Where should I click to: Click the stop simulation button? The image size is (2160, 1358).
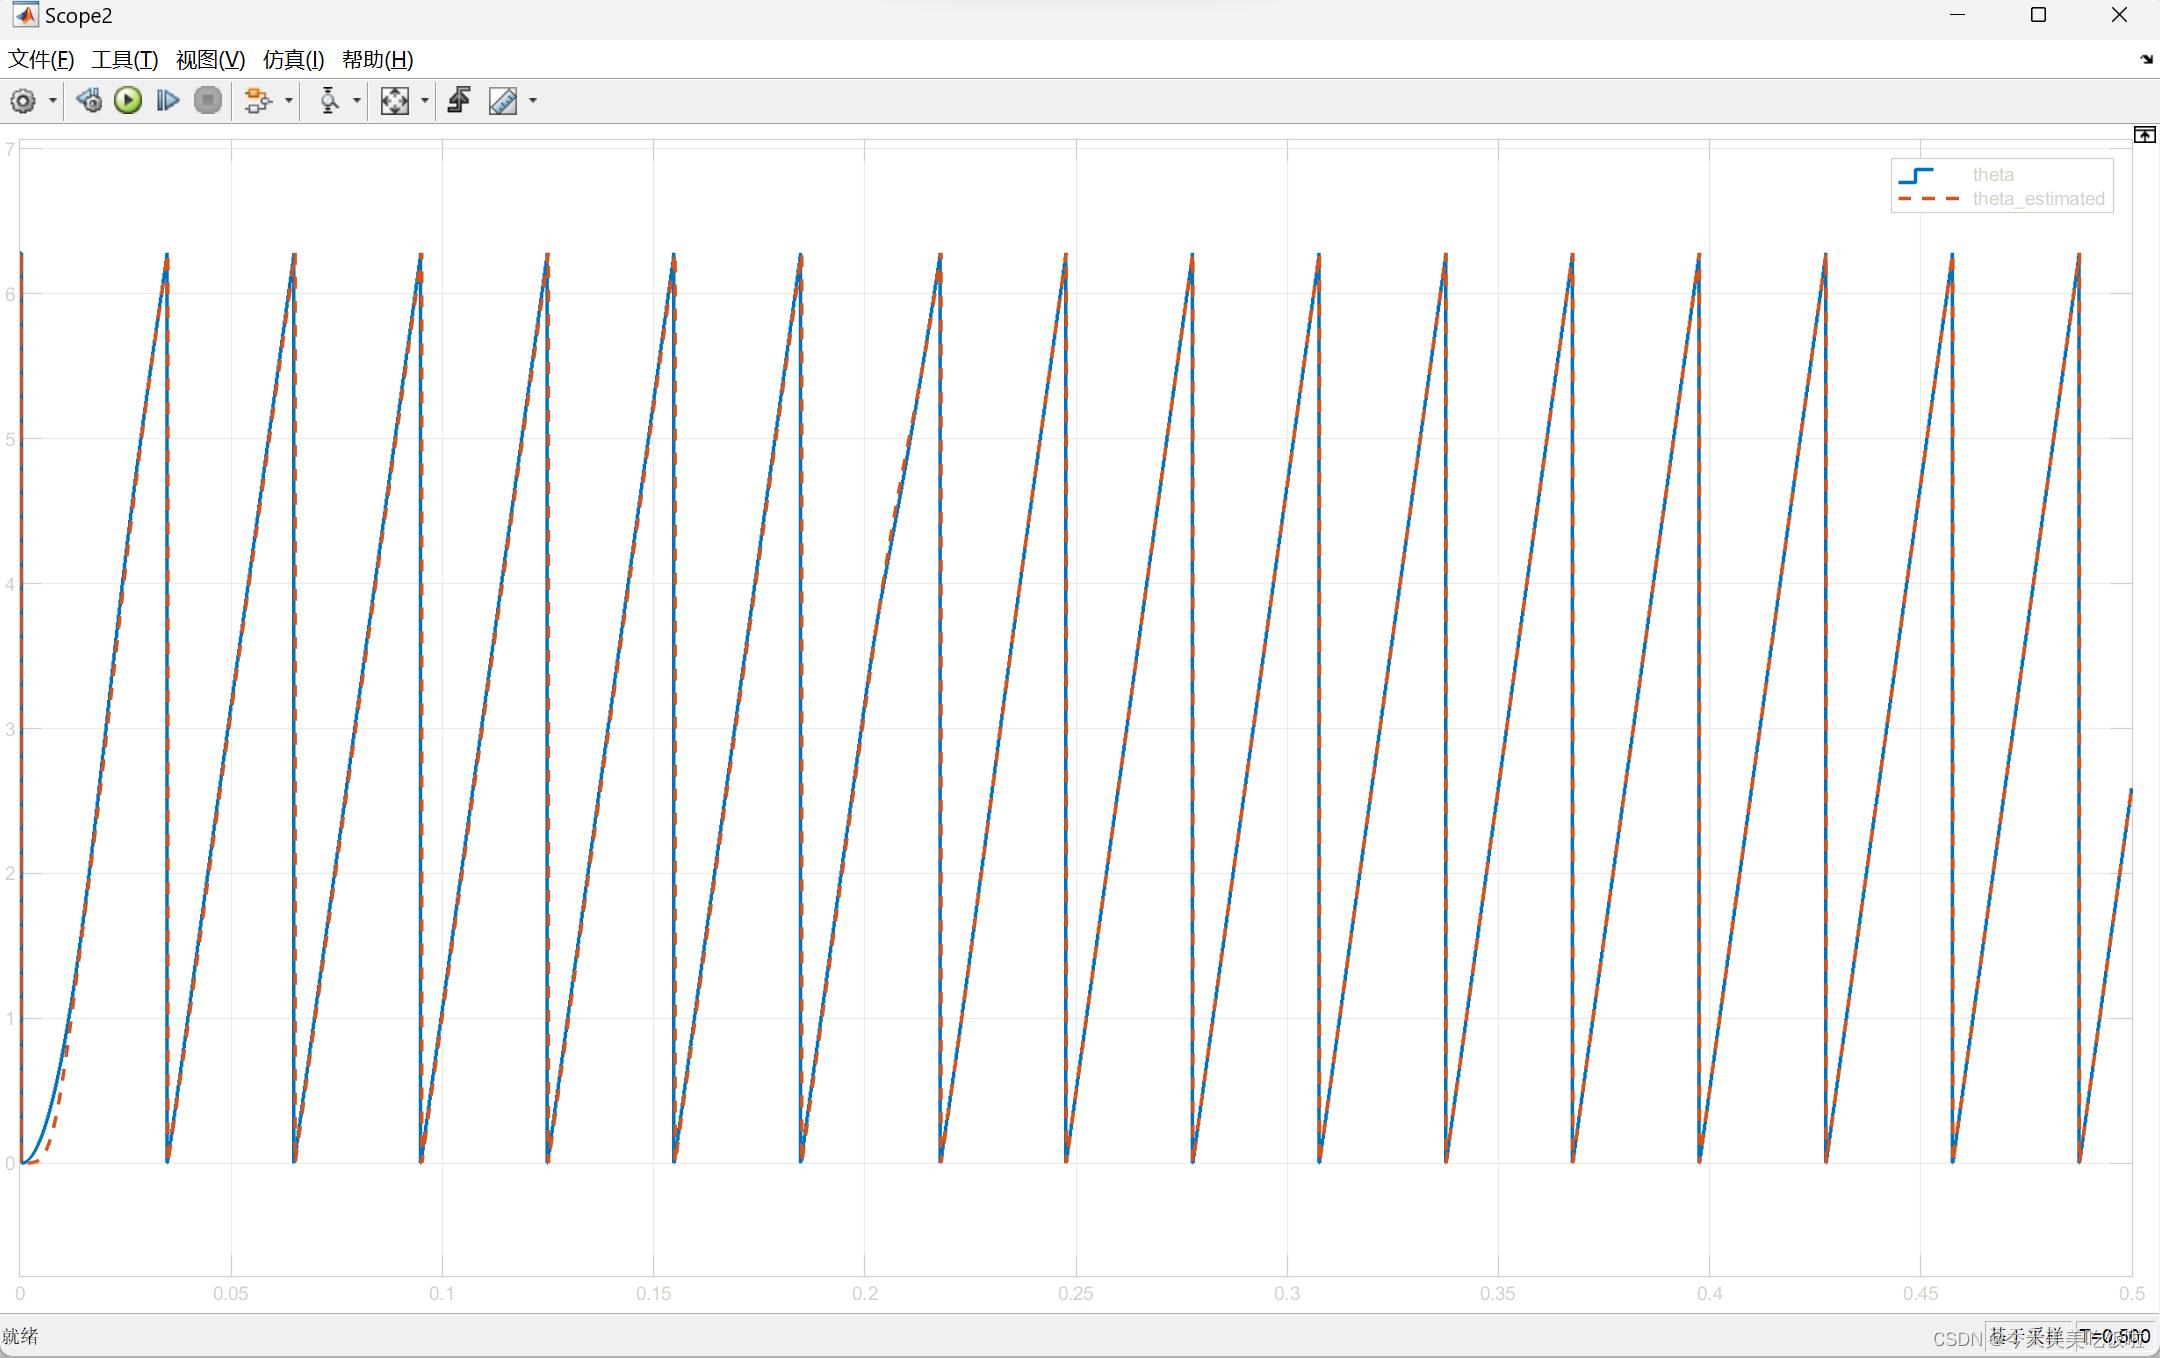[208, 100]
